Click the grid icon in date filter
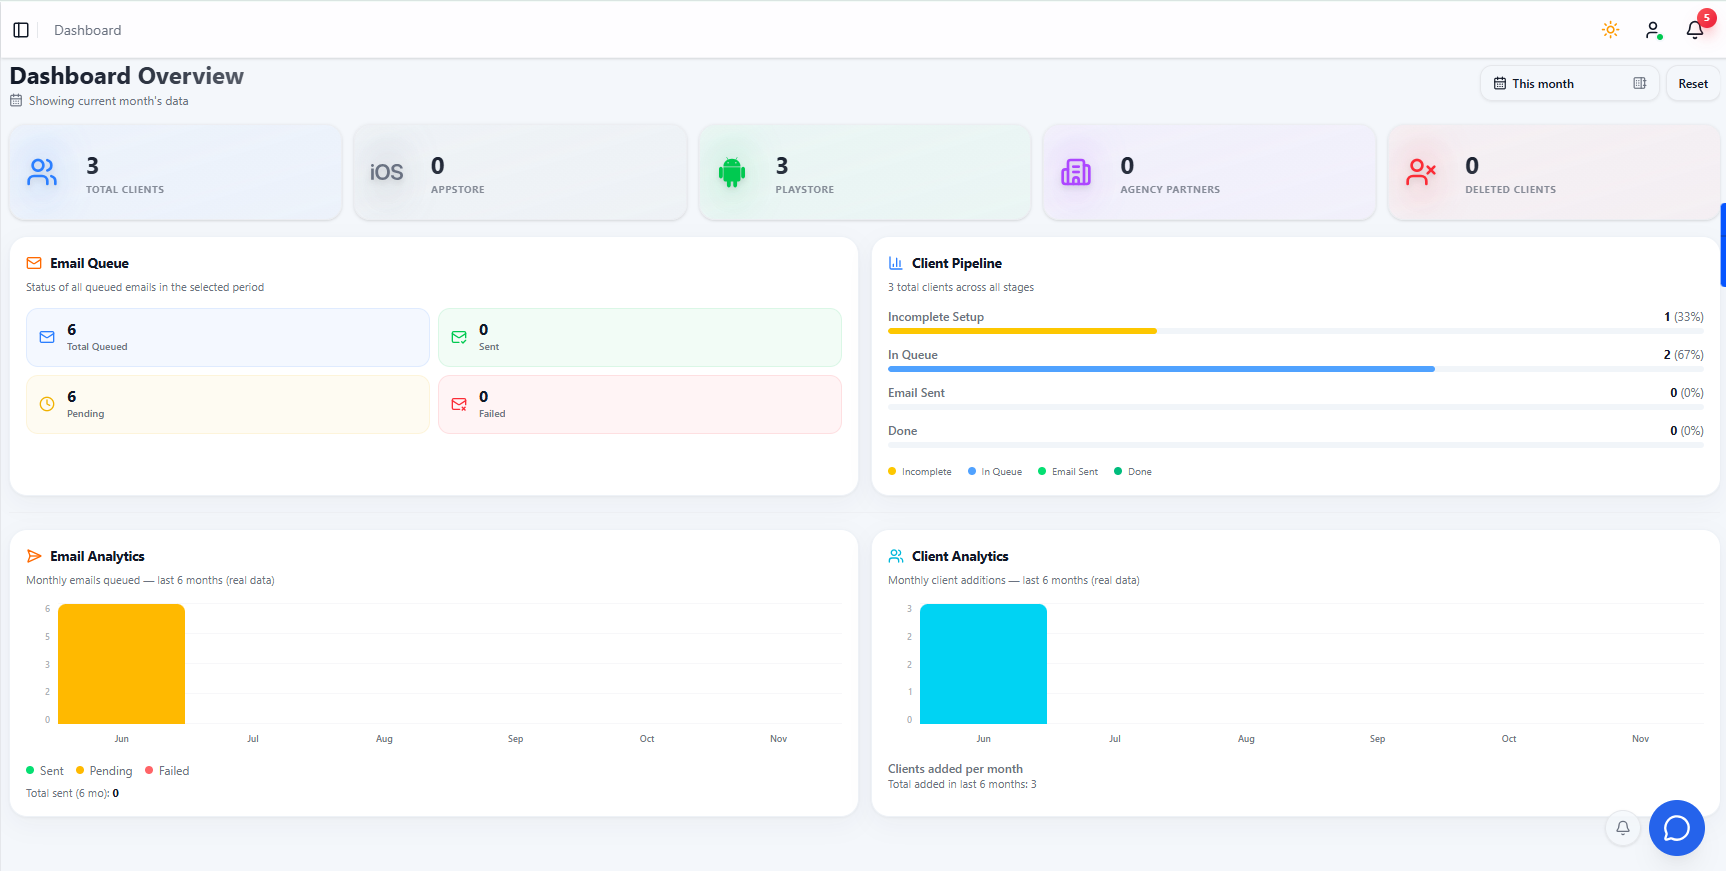This screenshot has height=871, width=1726. coord(1639,84)
